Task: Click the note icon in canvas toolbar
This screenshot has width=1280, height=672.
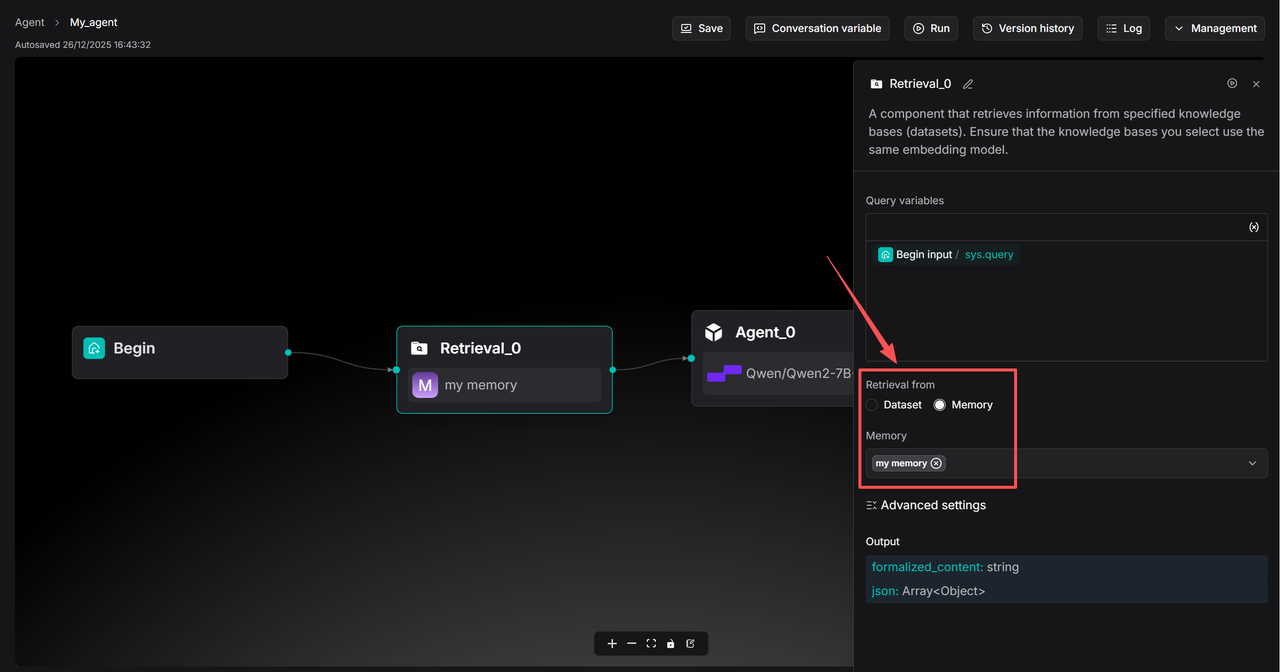Action: pos(691,644)
